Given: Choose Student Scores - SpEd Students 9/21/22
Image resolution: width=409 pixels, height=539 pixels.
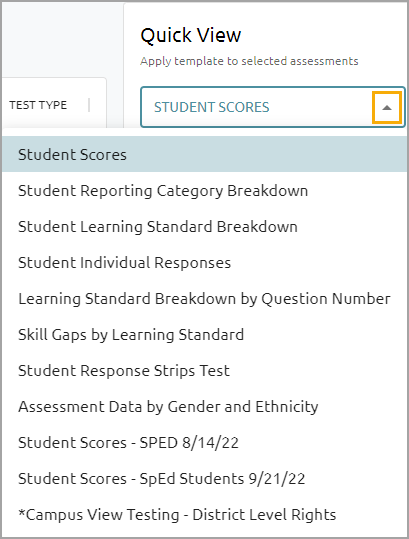Looking at the screenshot, I should coord(204,478).
